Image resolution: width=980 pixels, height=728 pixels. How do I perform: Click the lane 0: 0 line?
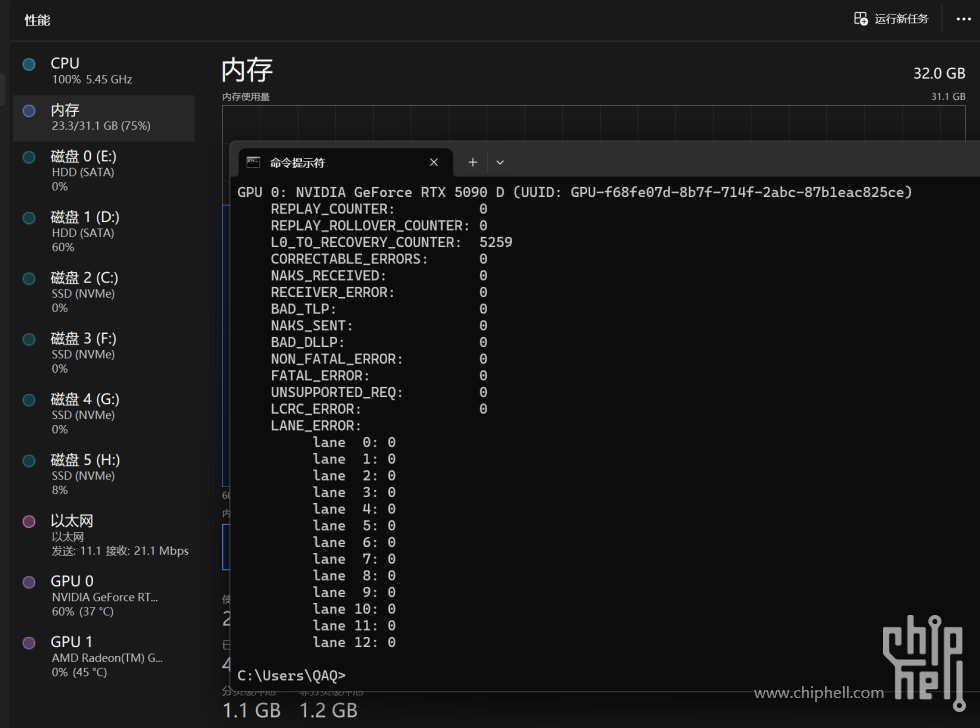[x=354, y=442]
